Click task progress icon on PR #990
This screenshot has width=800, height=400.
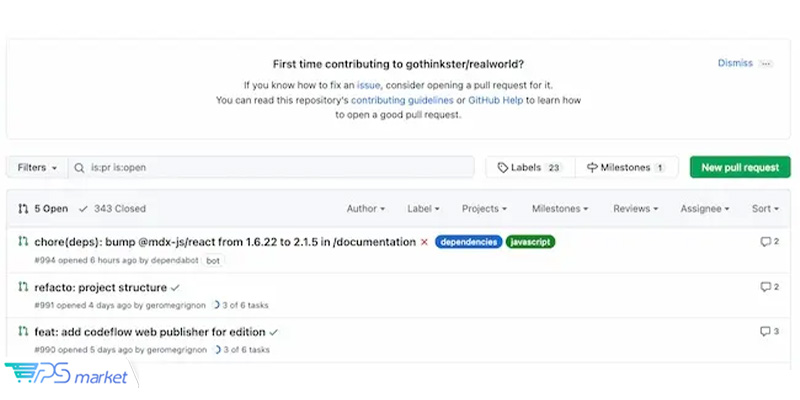tap(217, 349)
